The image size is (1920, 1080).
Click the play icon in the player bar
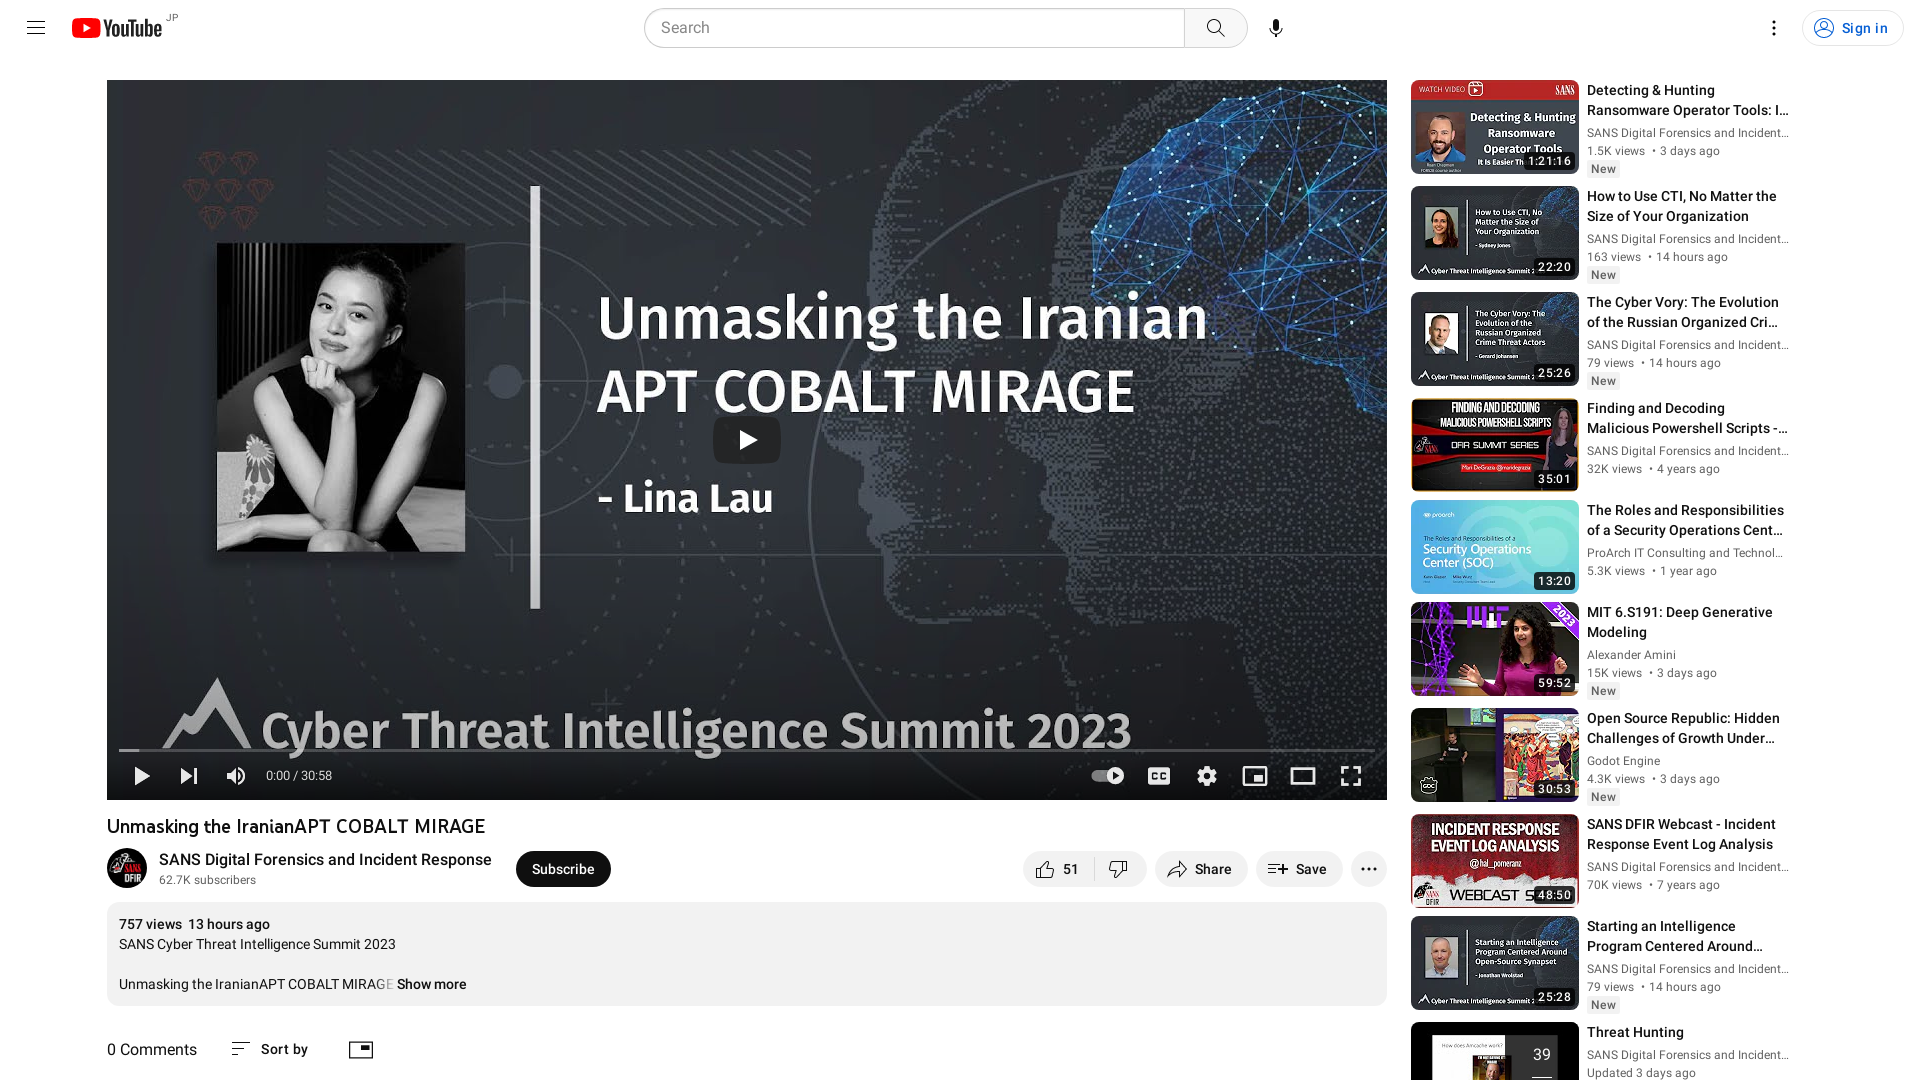coord(141,776)
